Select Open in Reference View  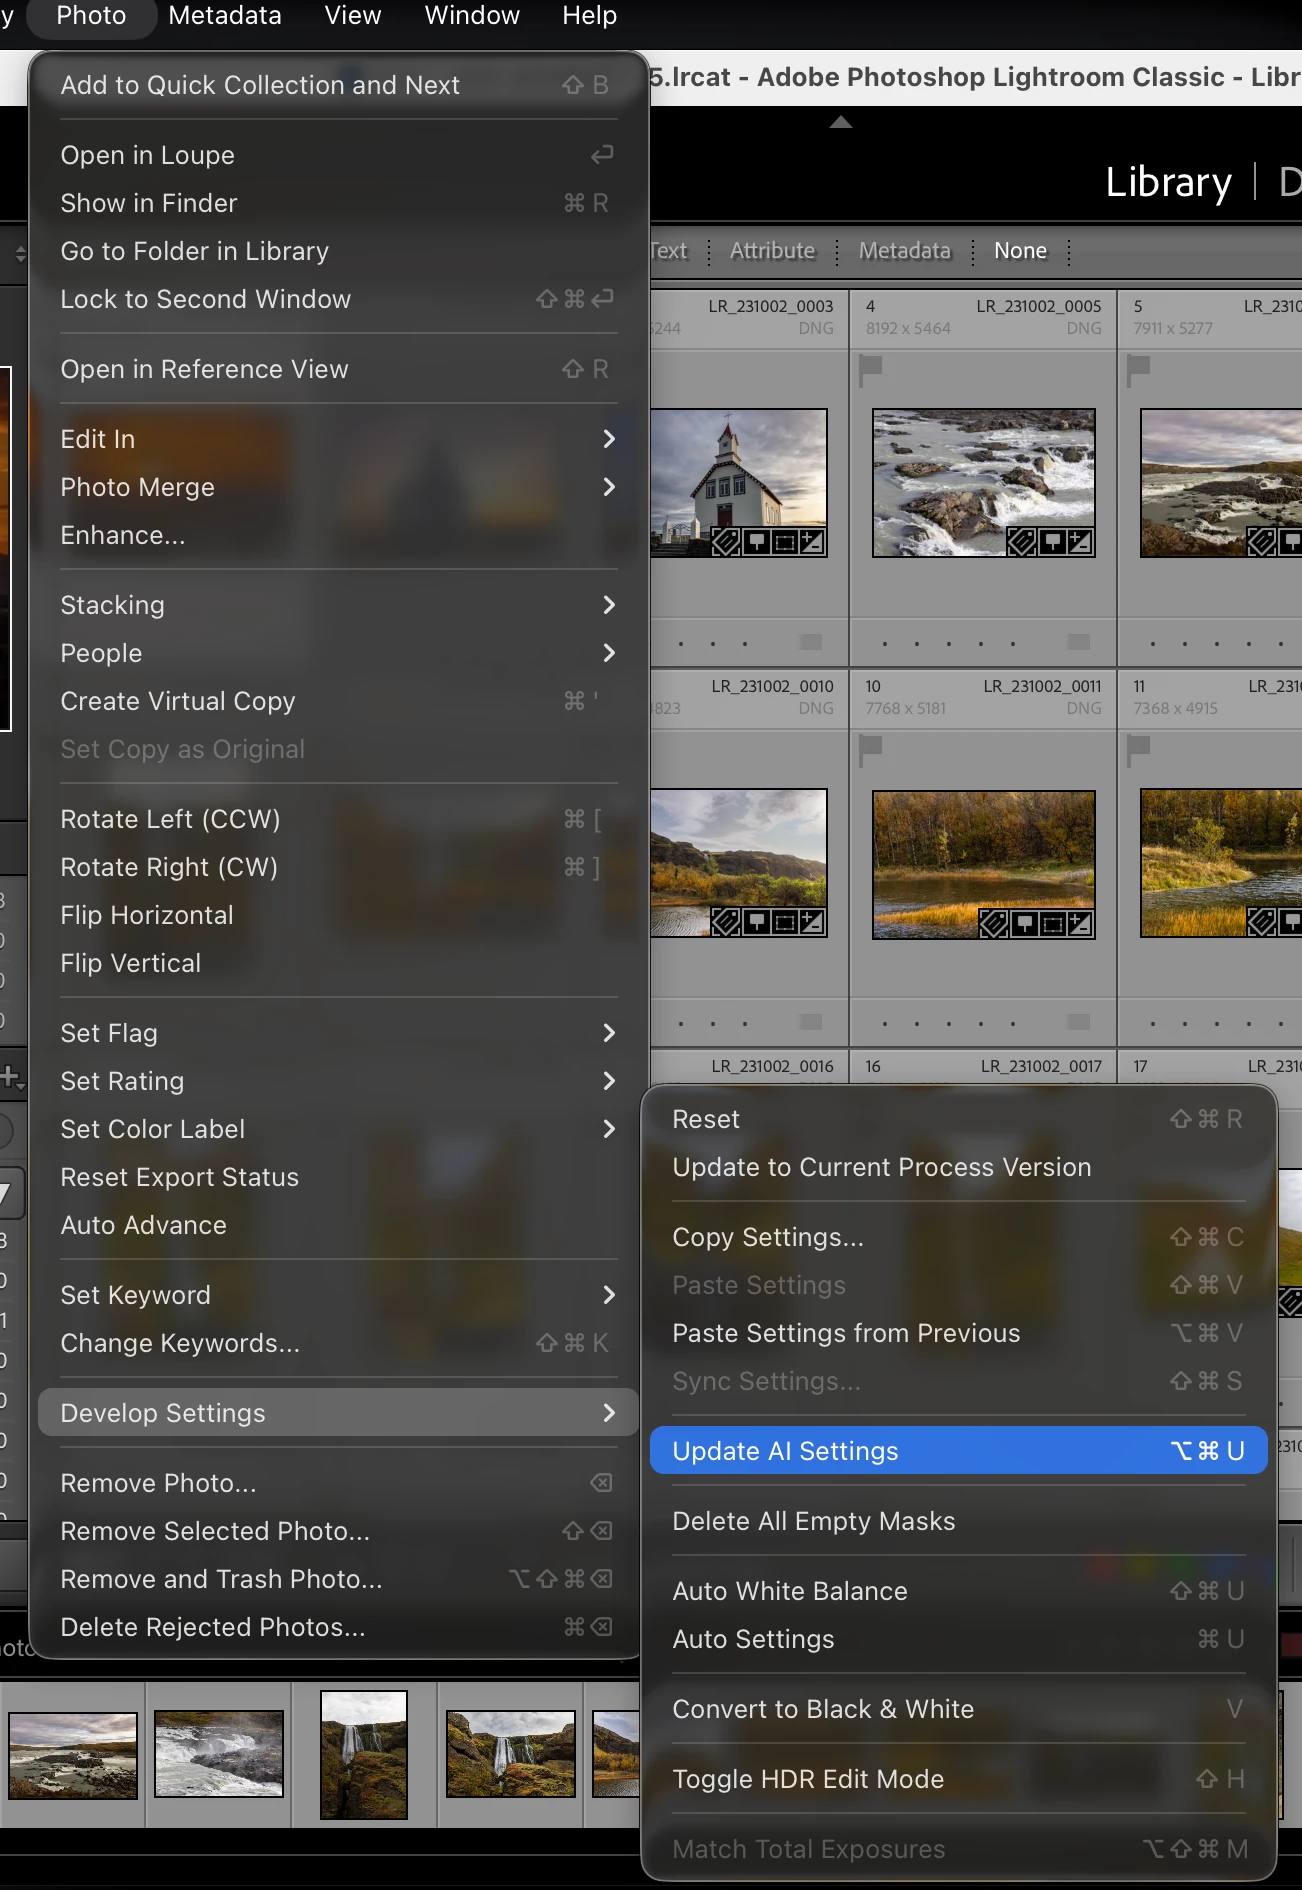(x=338, y=369)
